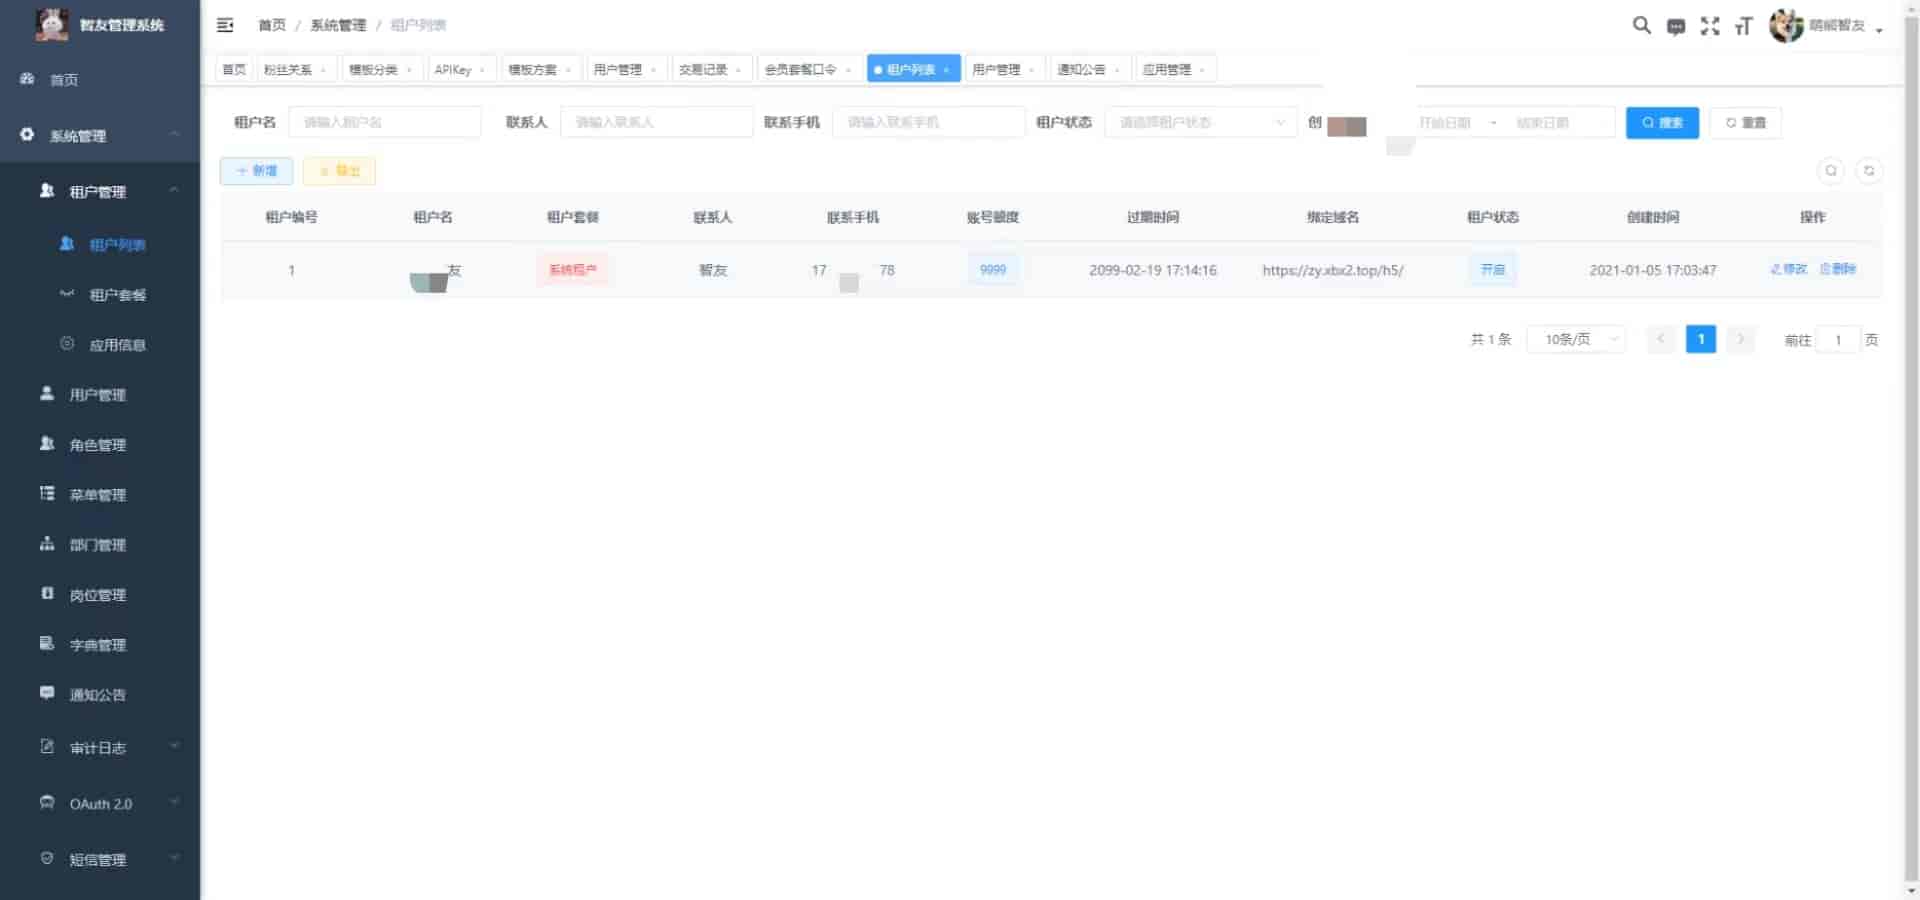Click the table refresh icon

(x=1869, y=170)
